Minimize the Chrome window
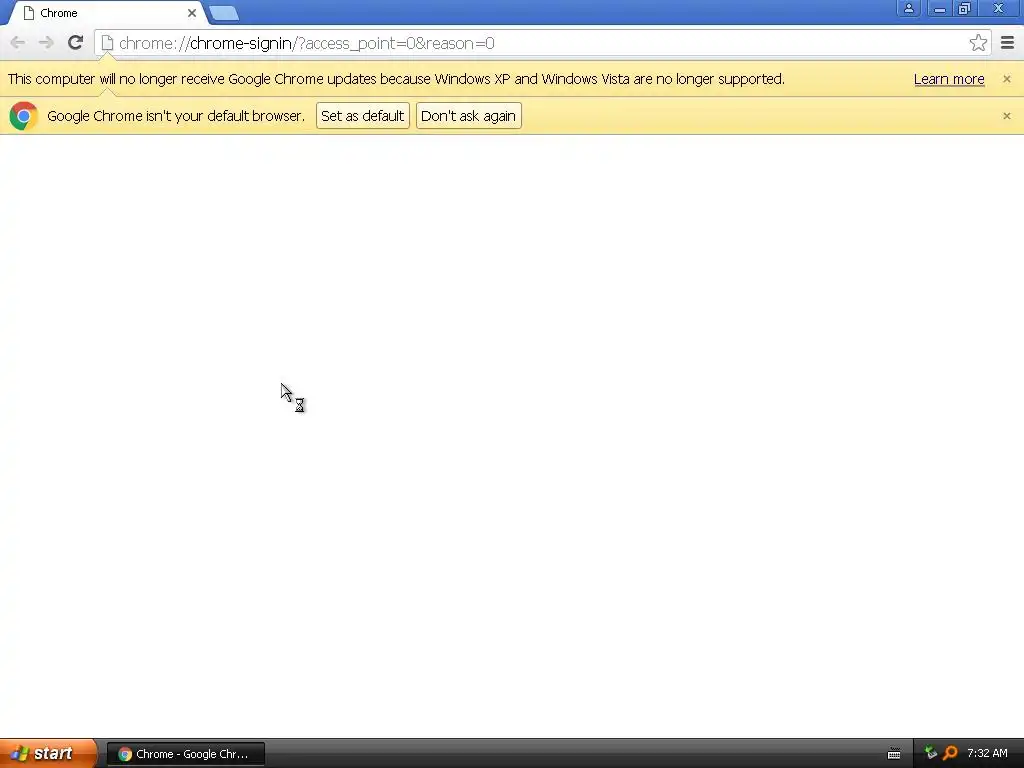Image resolution: width=1024 pixels, height=768 pixels. tap(939, 8)
